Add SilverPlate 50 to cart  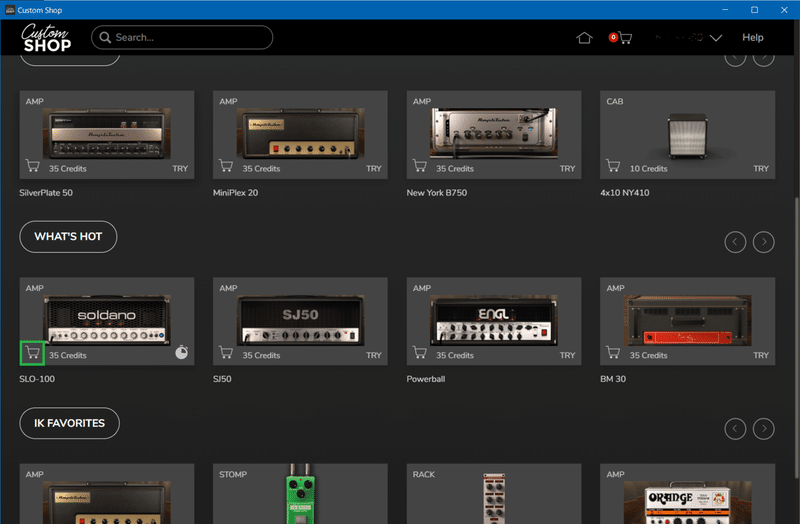(x=33, y=166)
